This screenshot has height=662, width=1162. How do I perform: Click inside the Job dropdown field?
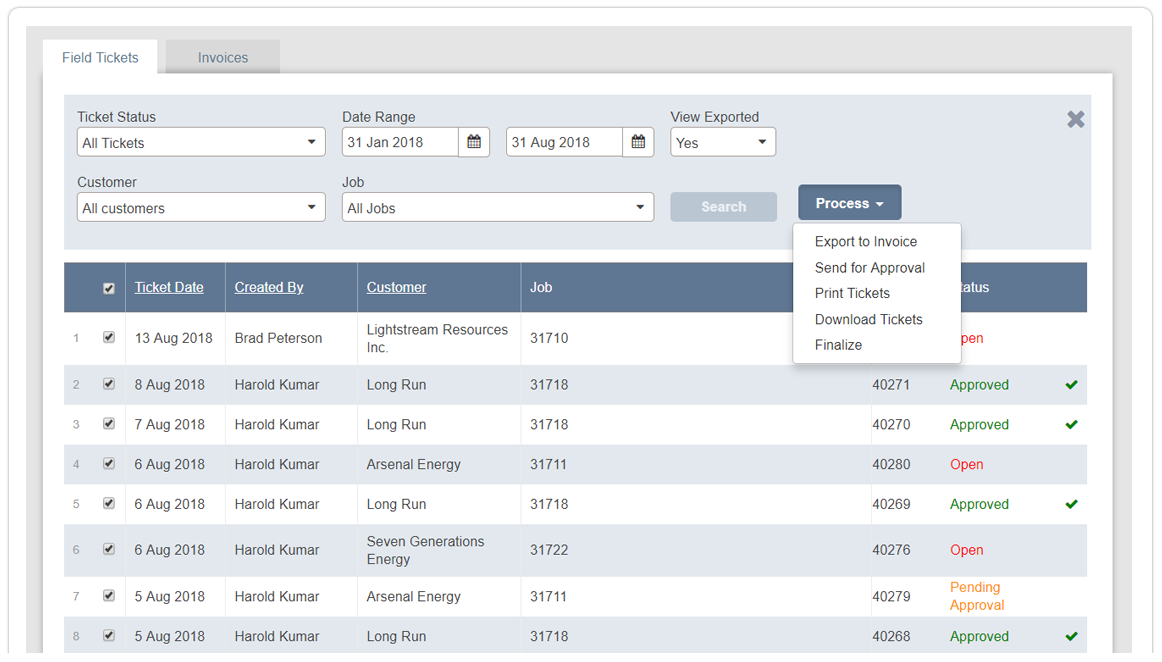point(497,207)
